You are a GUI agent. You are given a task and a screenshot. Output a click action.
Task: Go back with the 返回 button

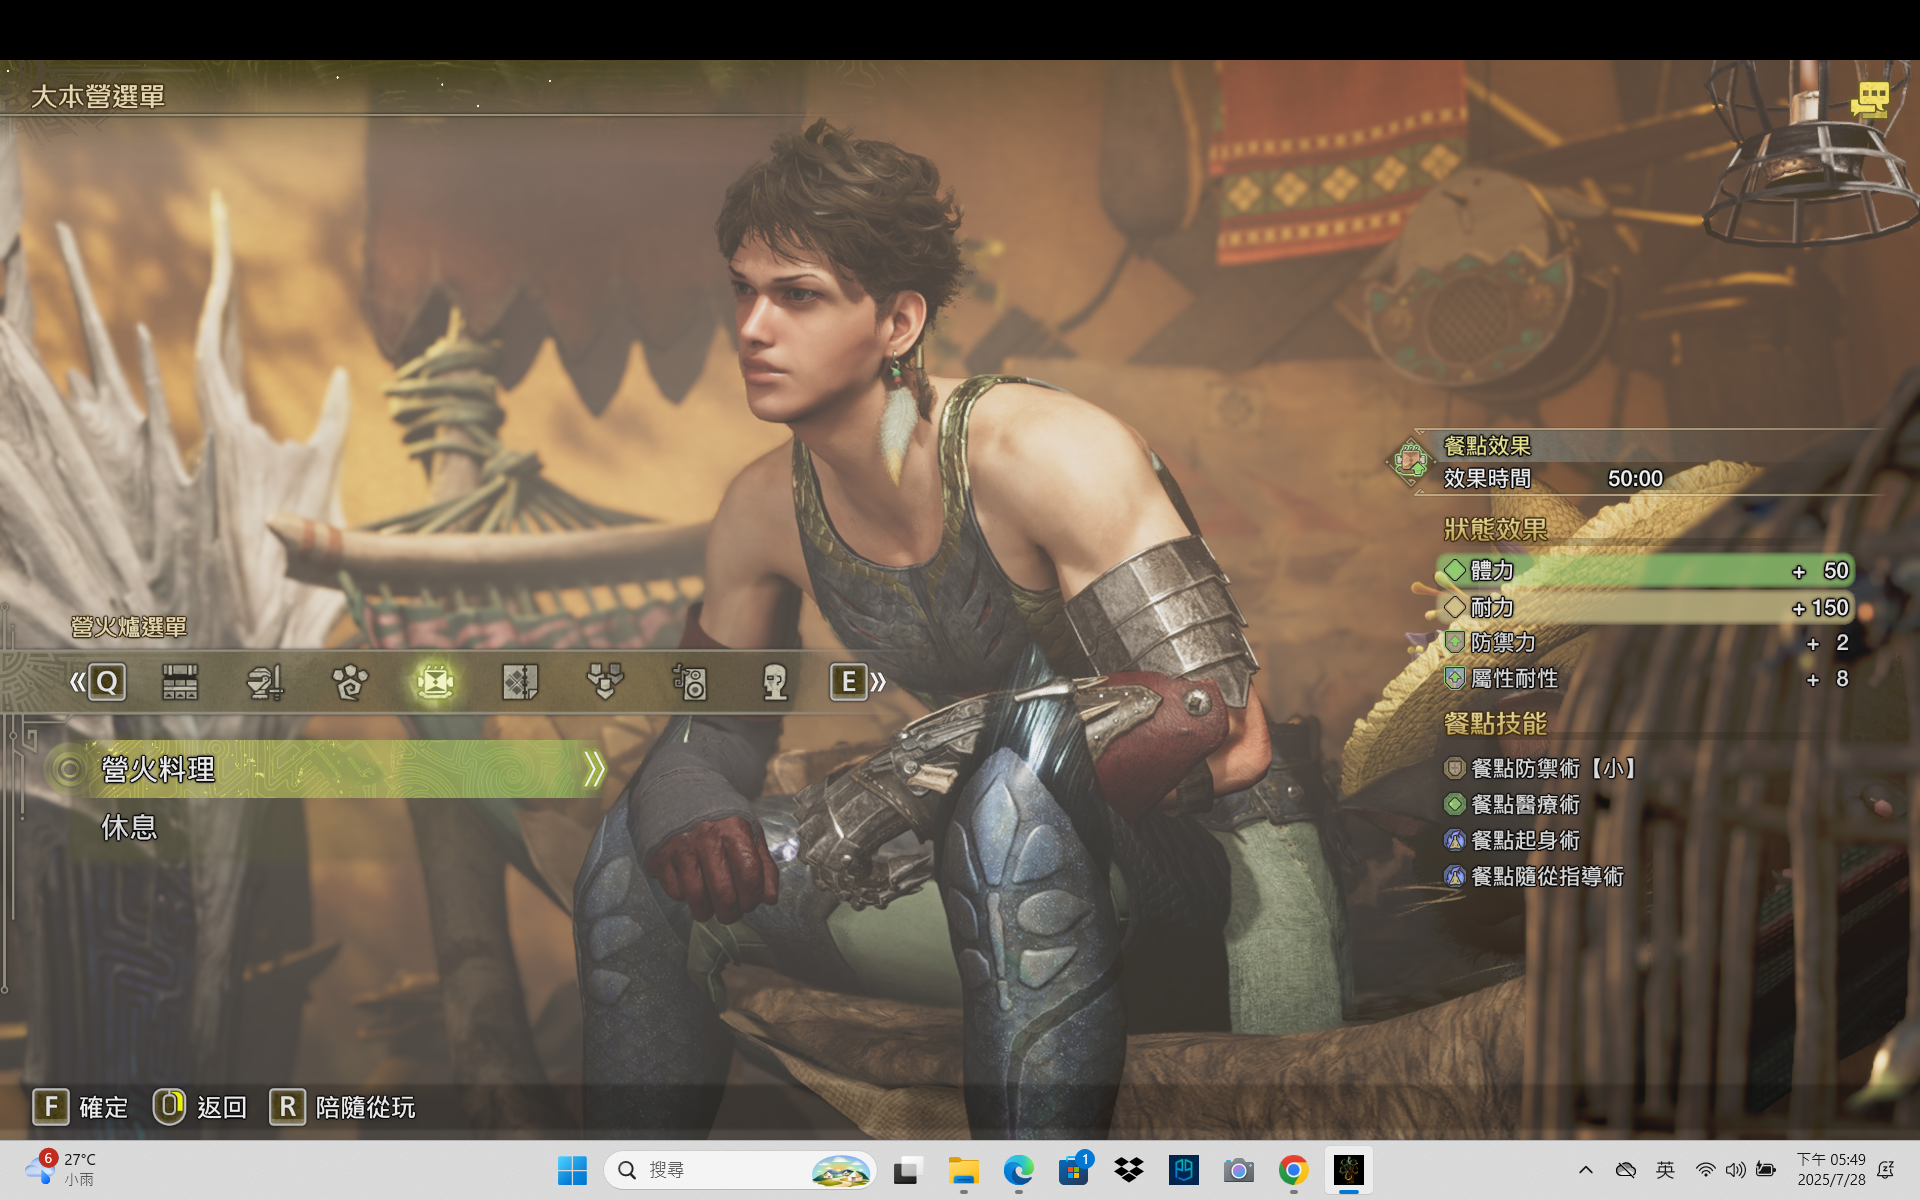coord(200,1107)
